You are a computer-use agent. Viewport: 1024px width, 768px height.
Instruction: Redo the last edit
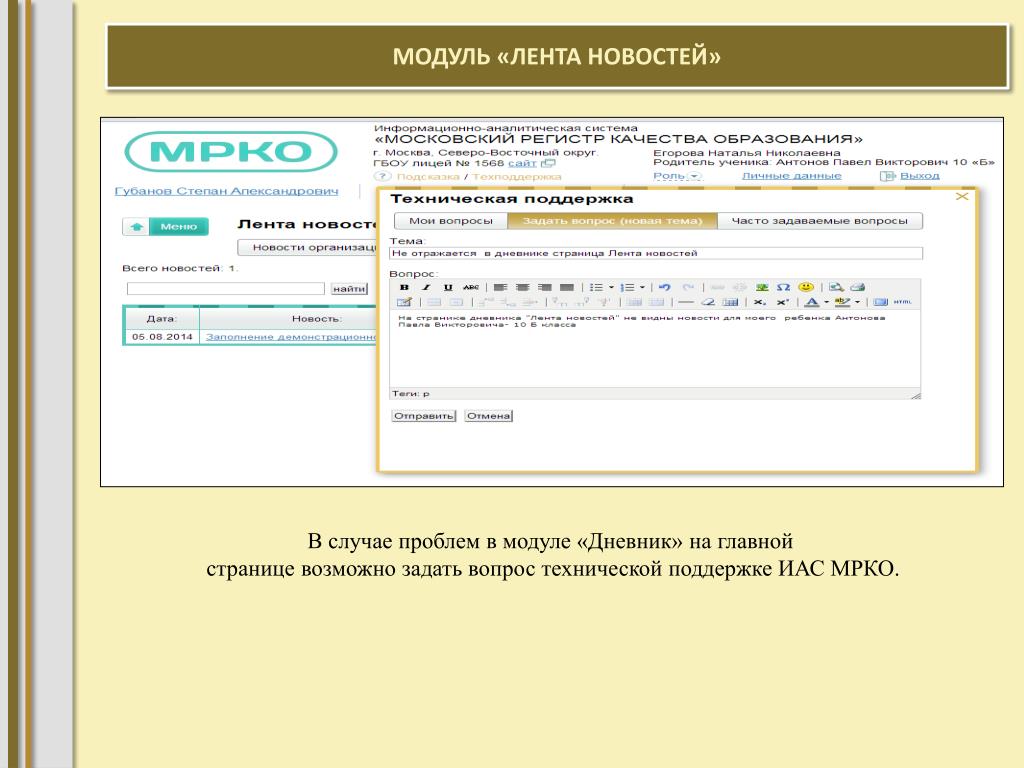pyautogui.click(x=688, y=287)
